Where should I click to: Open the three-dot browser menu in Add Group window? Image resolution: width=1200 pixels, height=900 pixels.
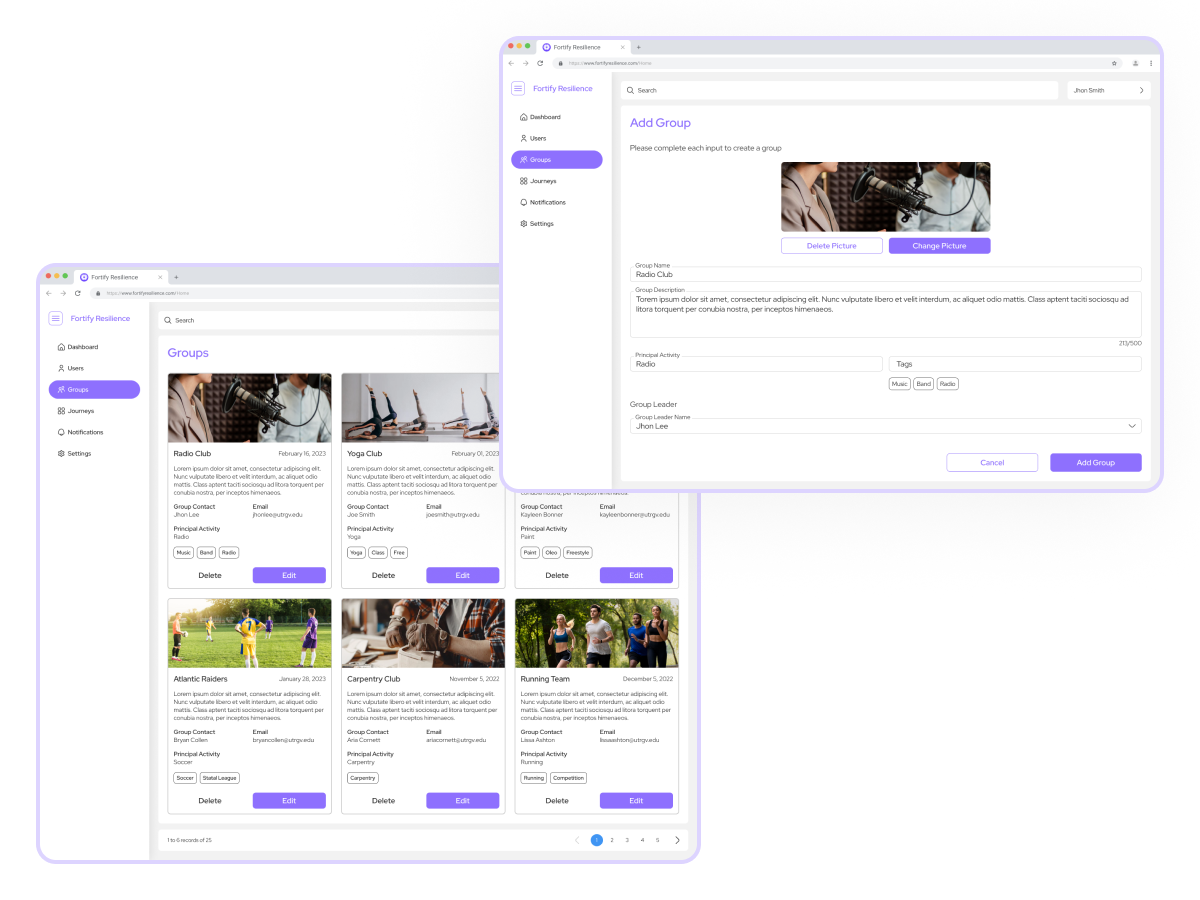tap(1150, 63)
